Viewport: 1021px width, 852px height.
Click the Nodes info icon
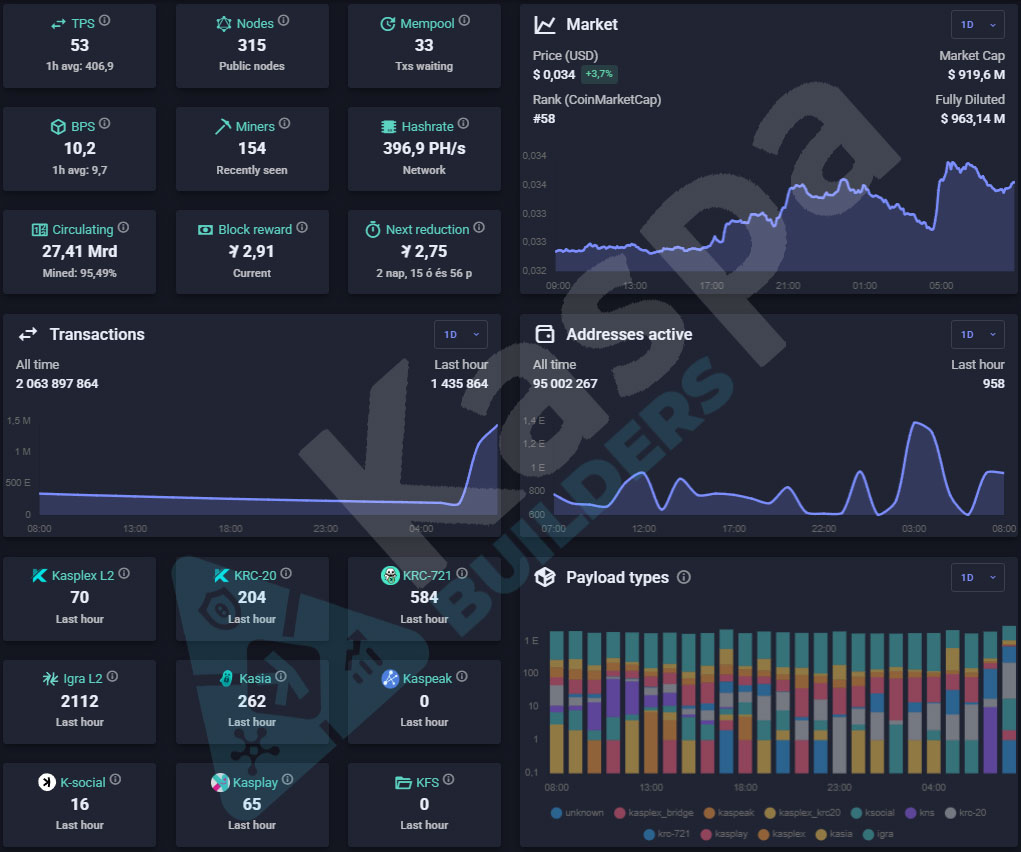[x=283, y=21]
